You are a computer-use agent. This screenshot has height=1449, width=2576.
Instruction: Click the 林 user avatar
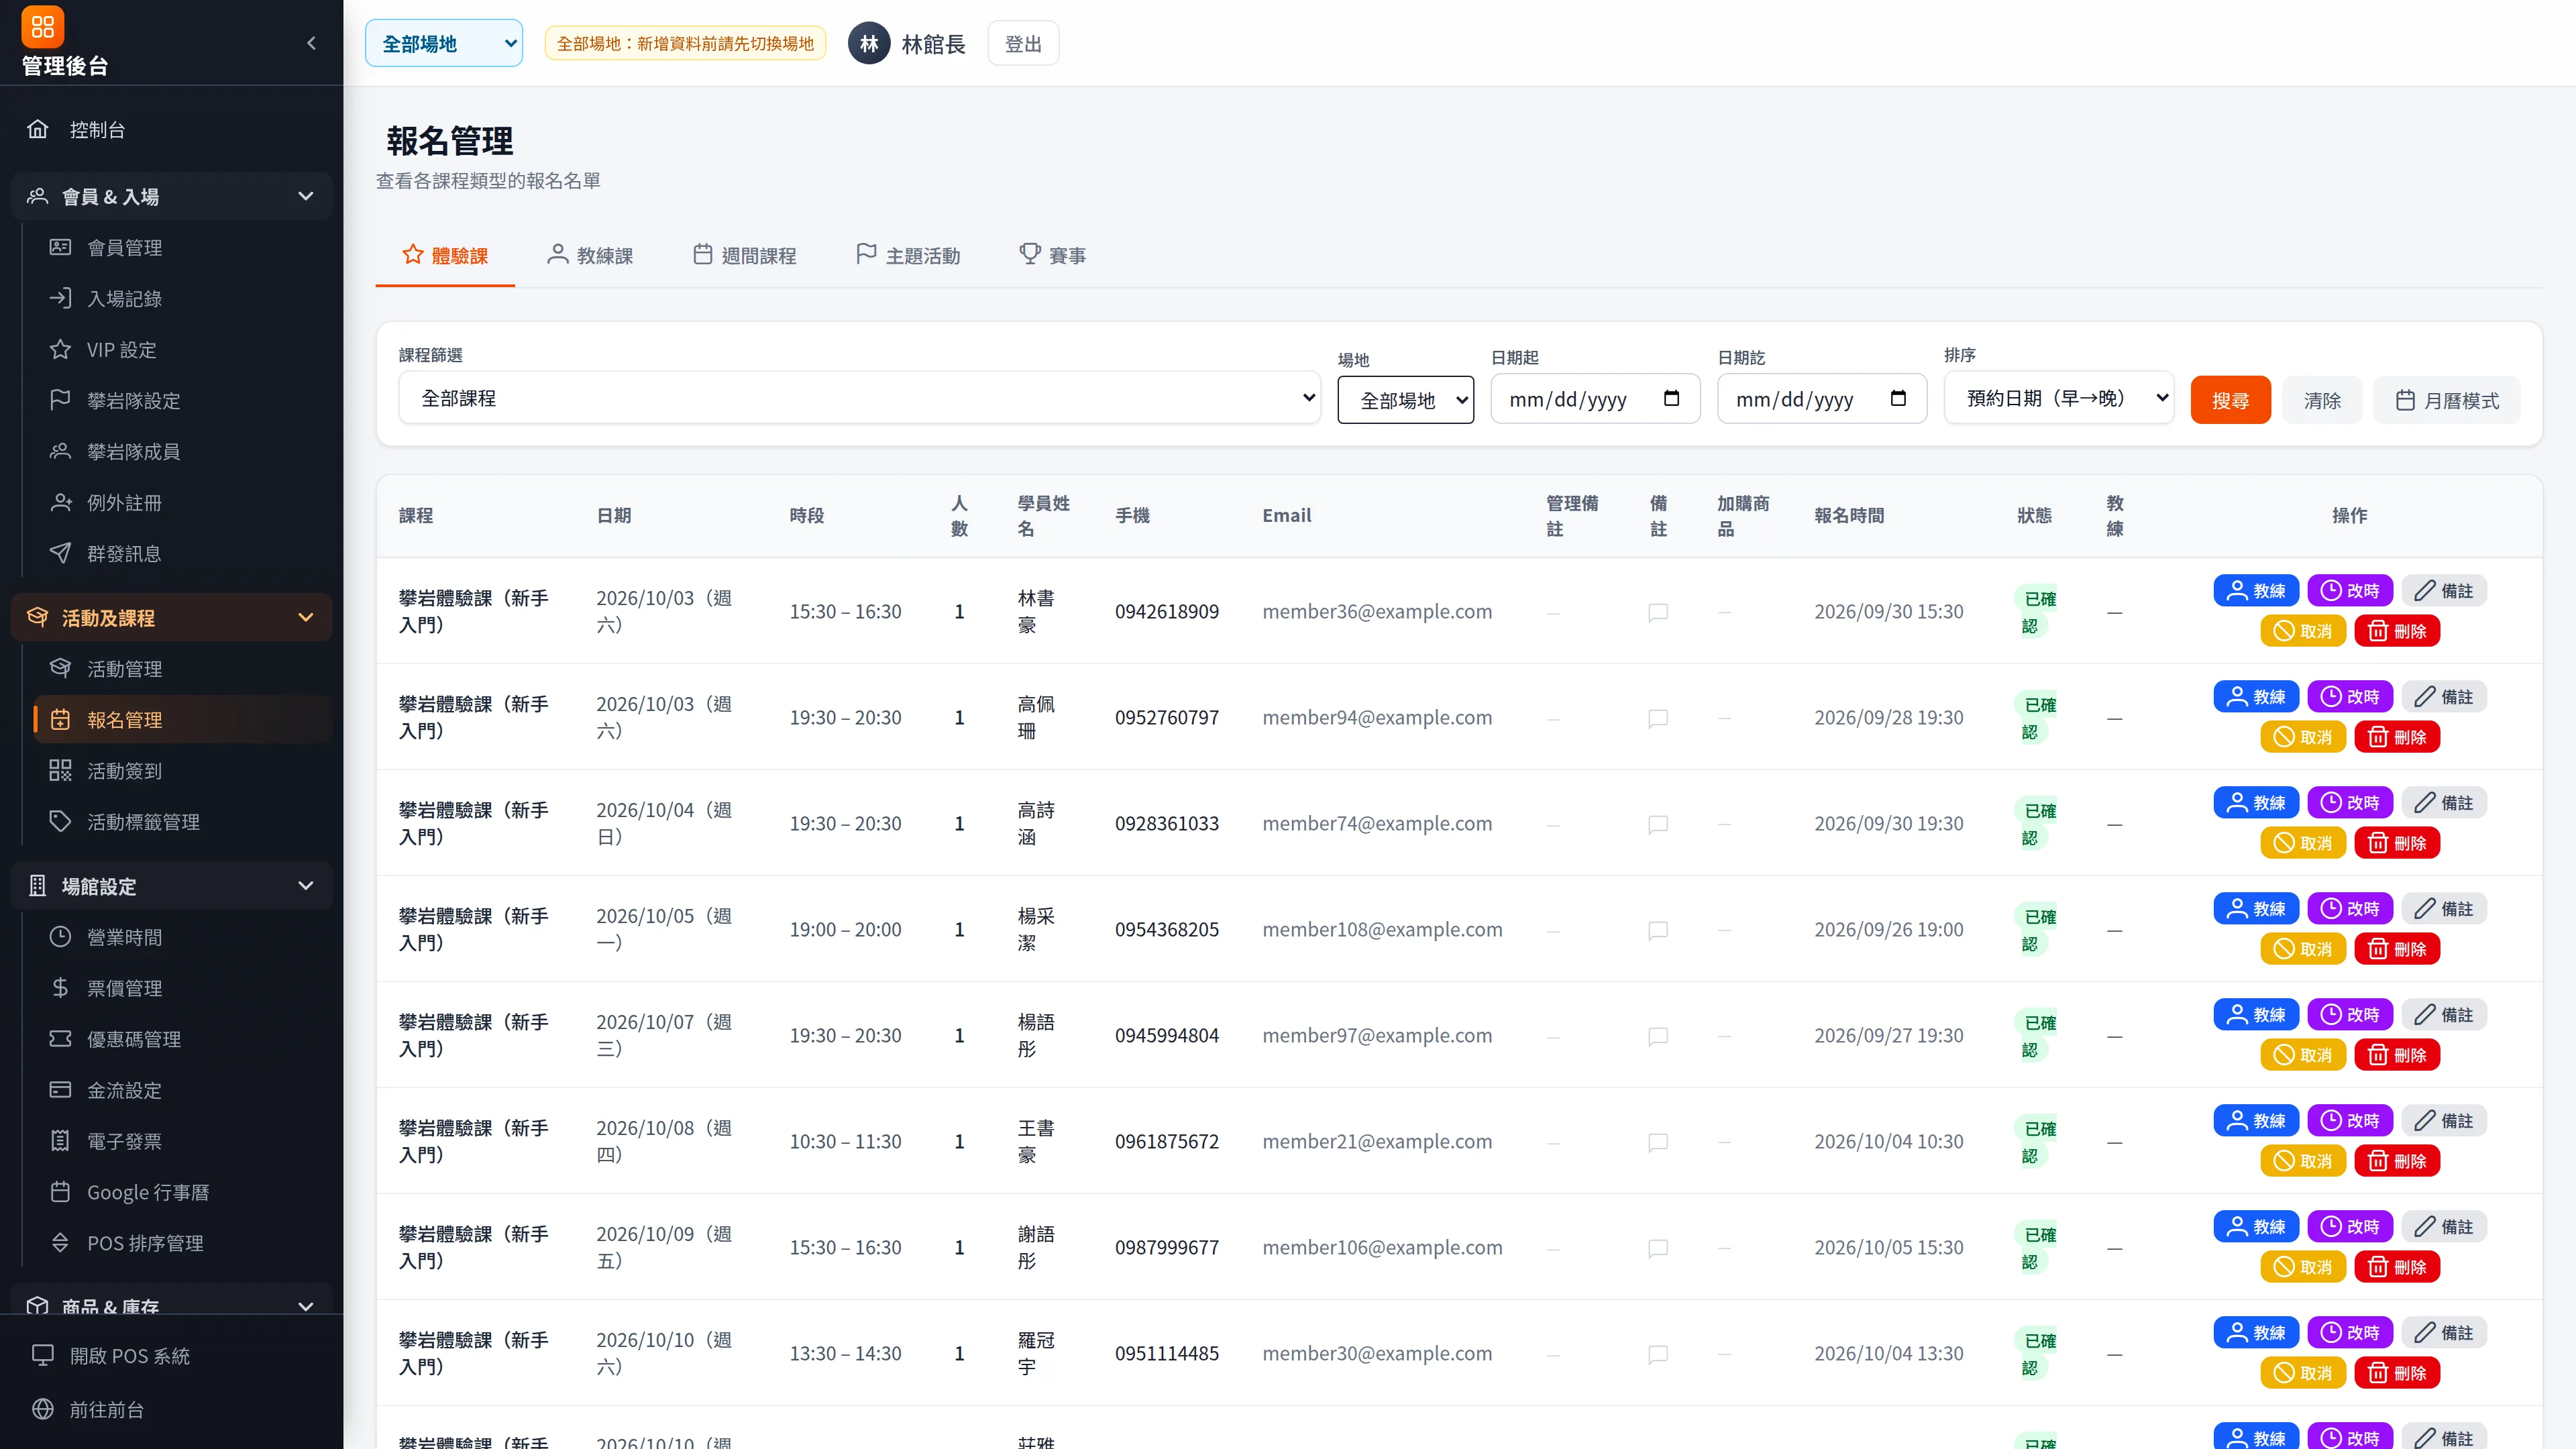pos(869,43)
